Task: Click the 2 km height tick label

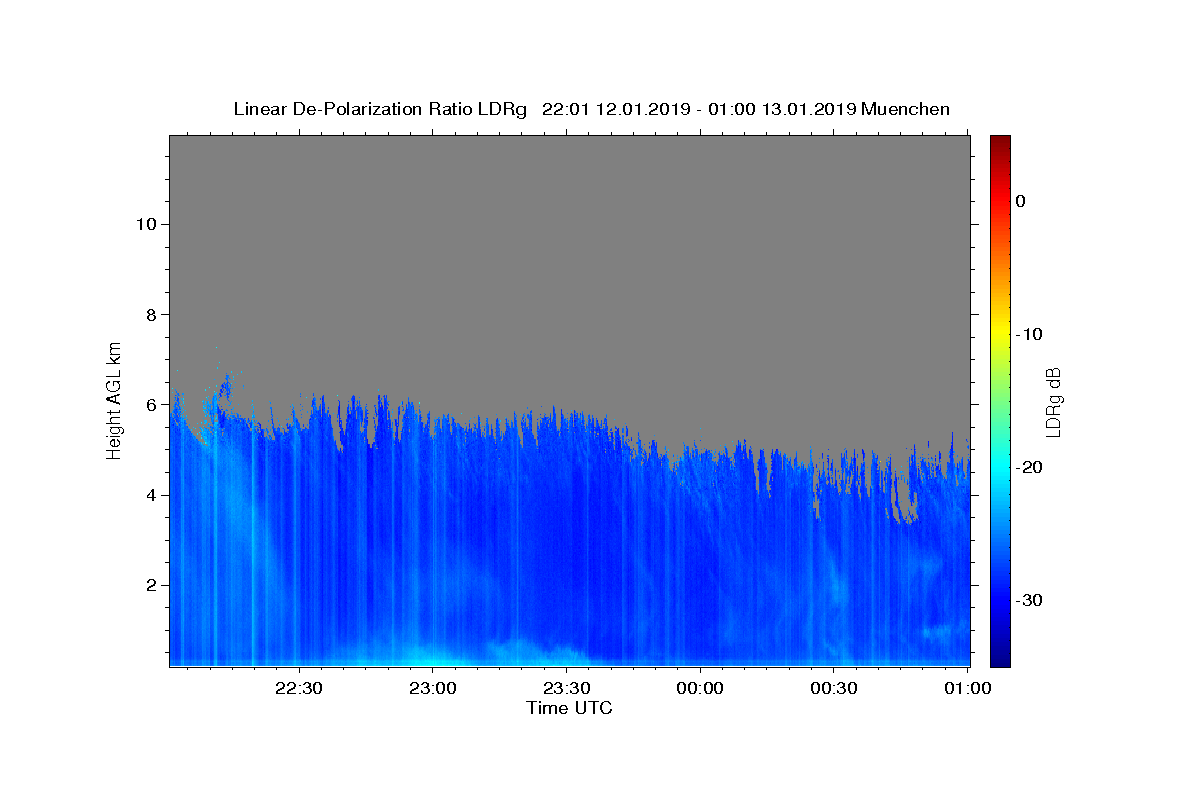Action: (152, 585)
